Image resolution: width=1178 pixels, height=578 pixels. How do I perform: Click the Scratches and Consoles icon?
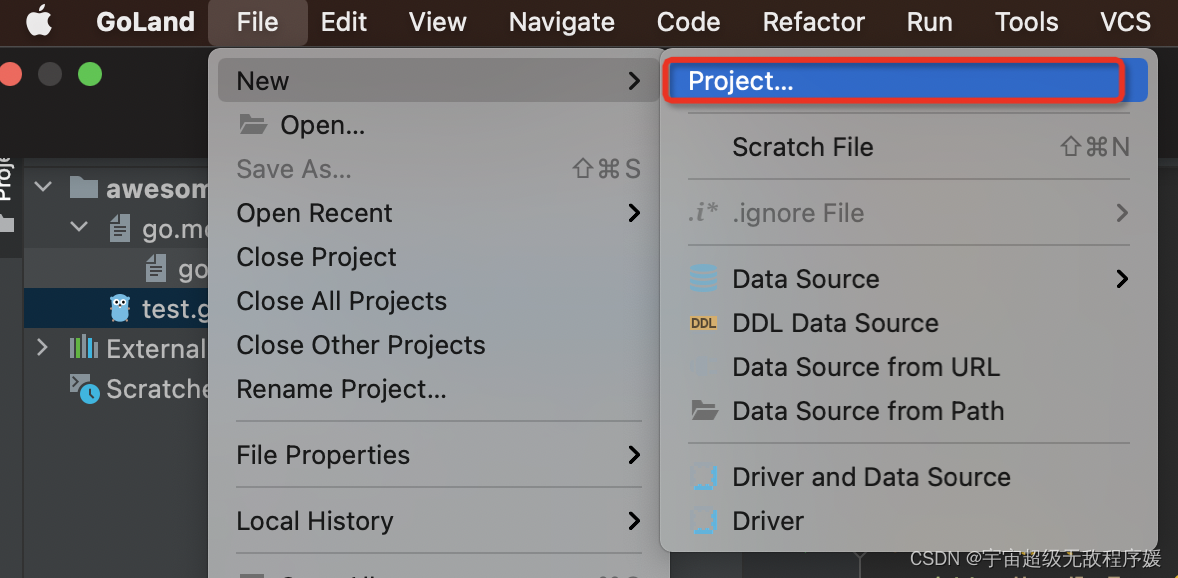pyautogui.click(x=84, y=389)
